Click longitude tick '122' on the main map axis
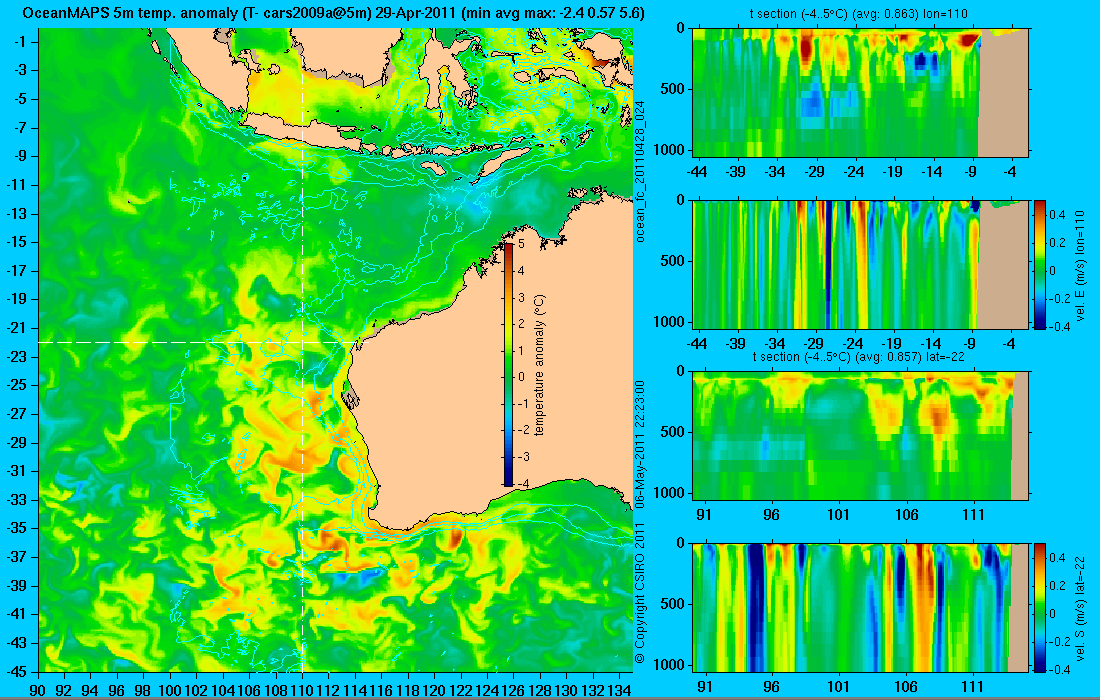 pos(461,690)
